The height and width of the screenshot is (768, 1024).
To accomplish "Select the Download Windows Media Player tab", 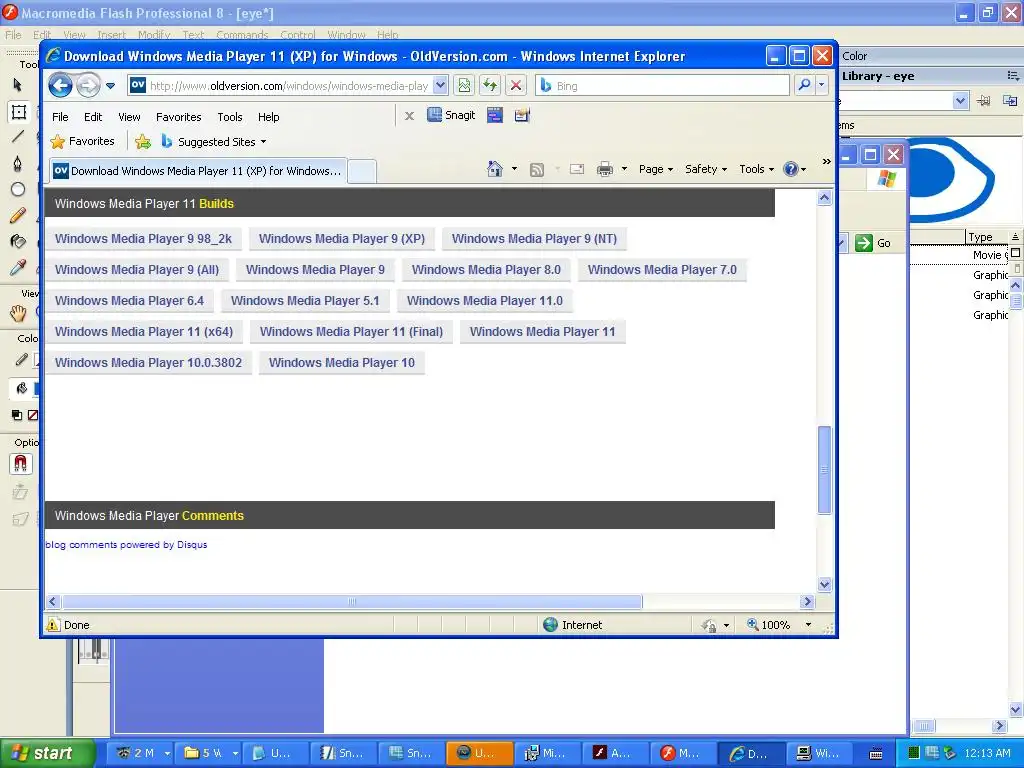I will [x=198, y=171].
